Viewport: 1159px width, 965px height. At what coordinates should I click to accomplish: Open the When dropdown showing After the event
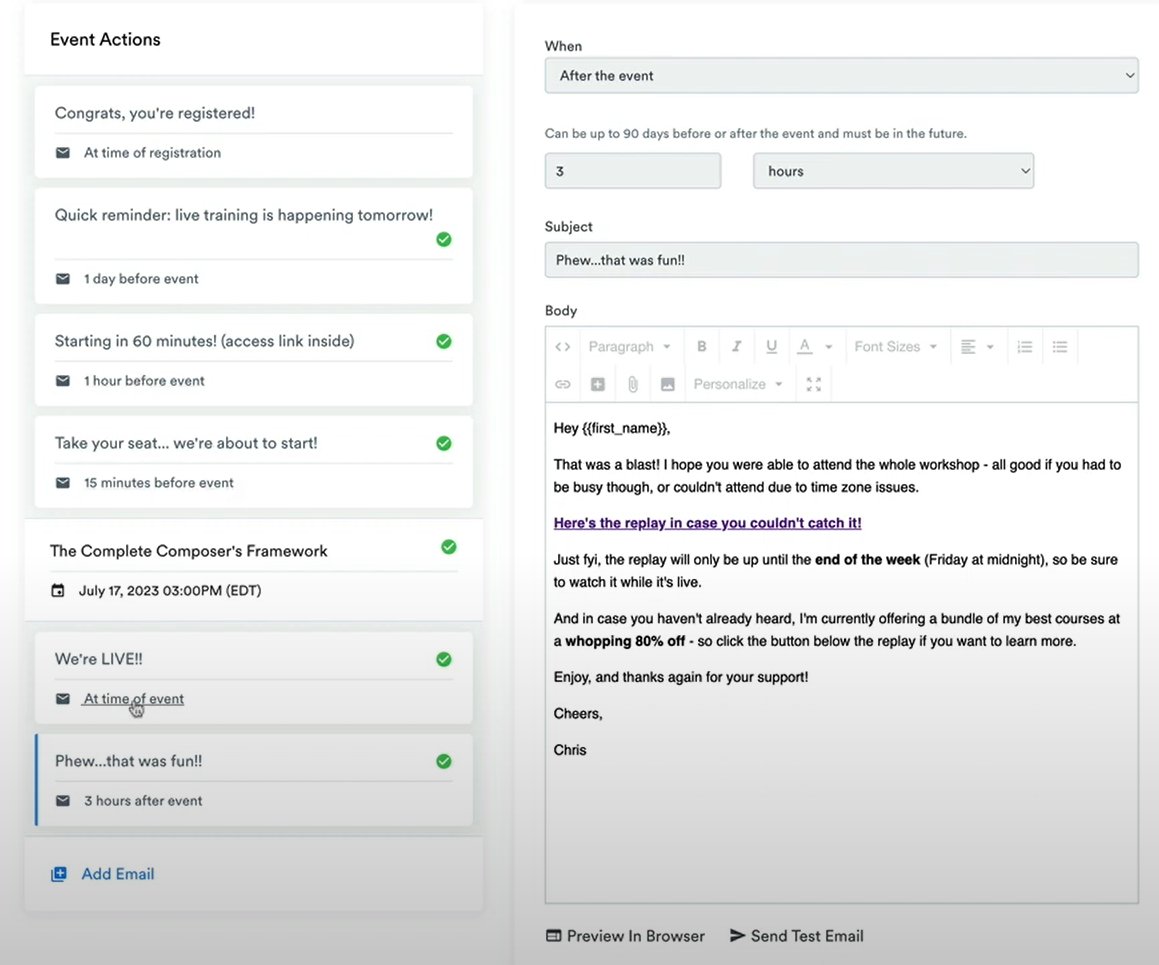point(841,75)
